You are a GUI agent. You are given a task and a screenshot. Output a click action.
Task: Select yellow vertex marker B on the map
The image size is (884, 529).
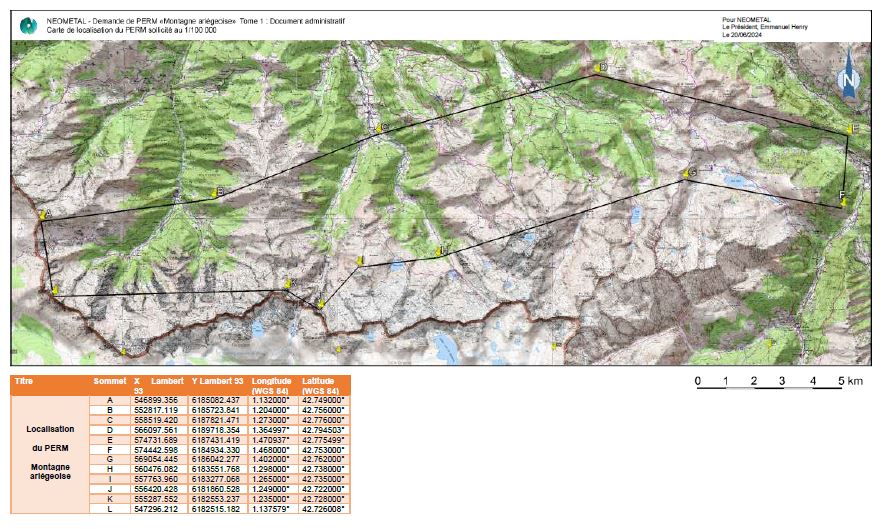pyautogui.click(x=218, y=192)
